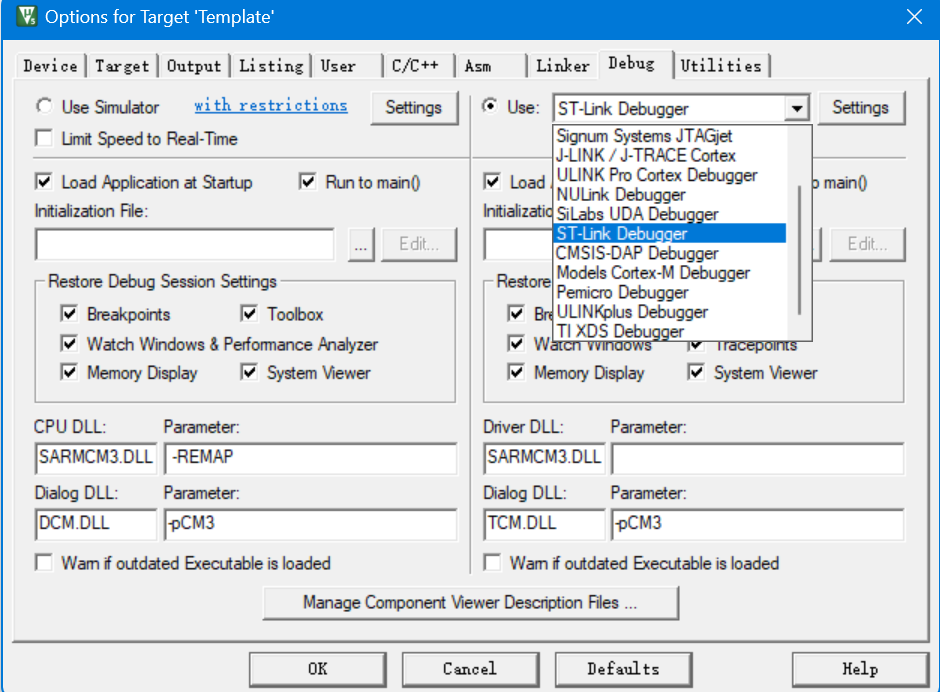Open the Utilities tab
This screenshot has height=692, width=940.
(x=721, y=66)
